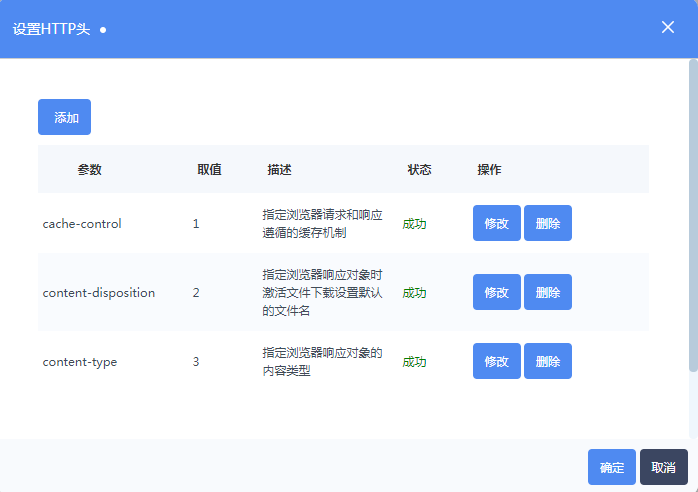Click the 操作 column header

click(x=489, y=169)
